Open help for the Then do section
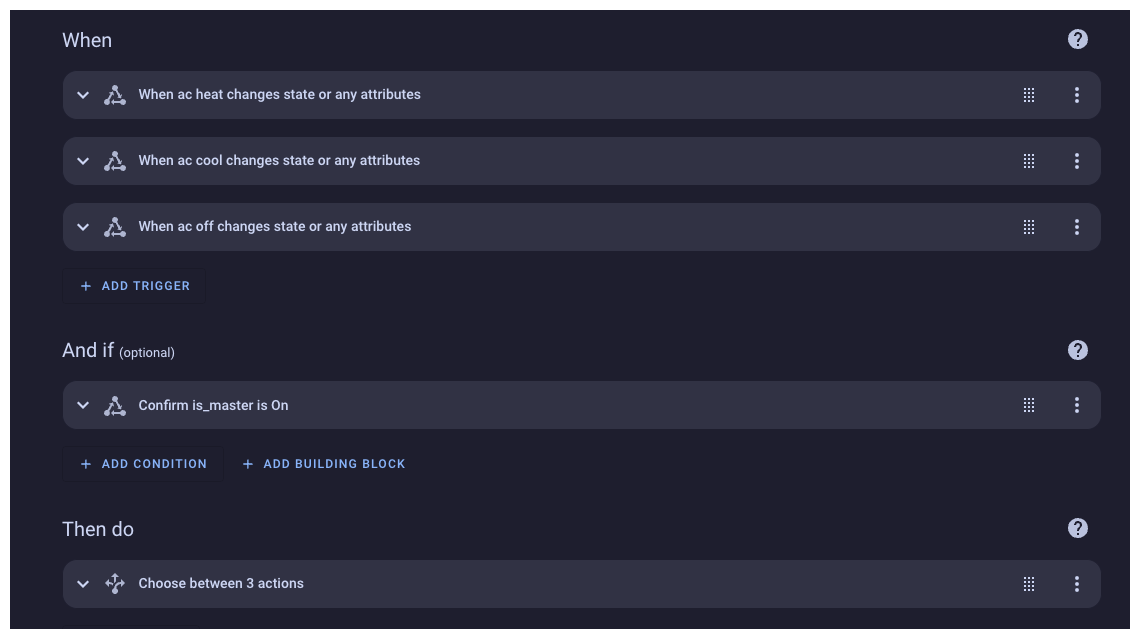Viewport: 1140px width, 639px height. pyautogui.click(x=1077, y=528)
